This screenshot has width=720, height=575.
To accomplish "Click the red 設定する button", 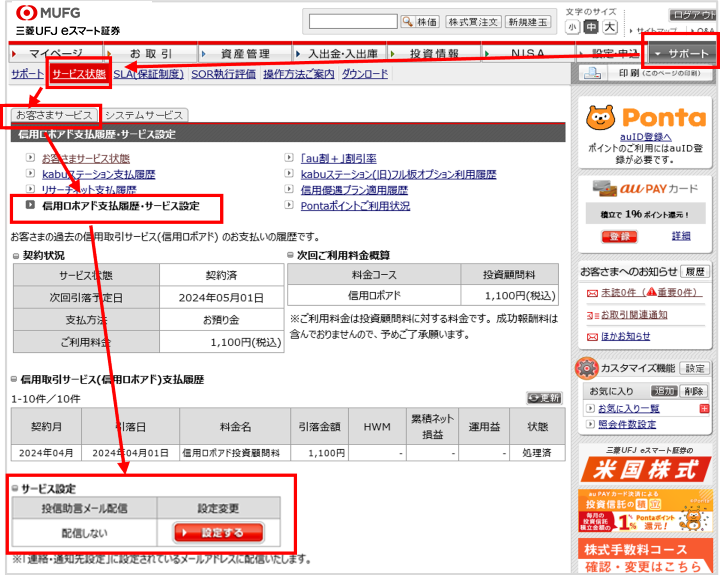I will tap(219, 533).
